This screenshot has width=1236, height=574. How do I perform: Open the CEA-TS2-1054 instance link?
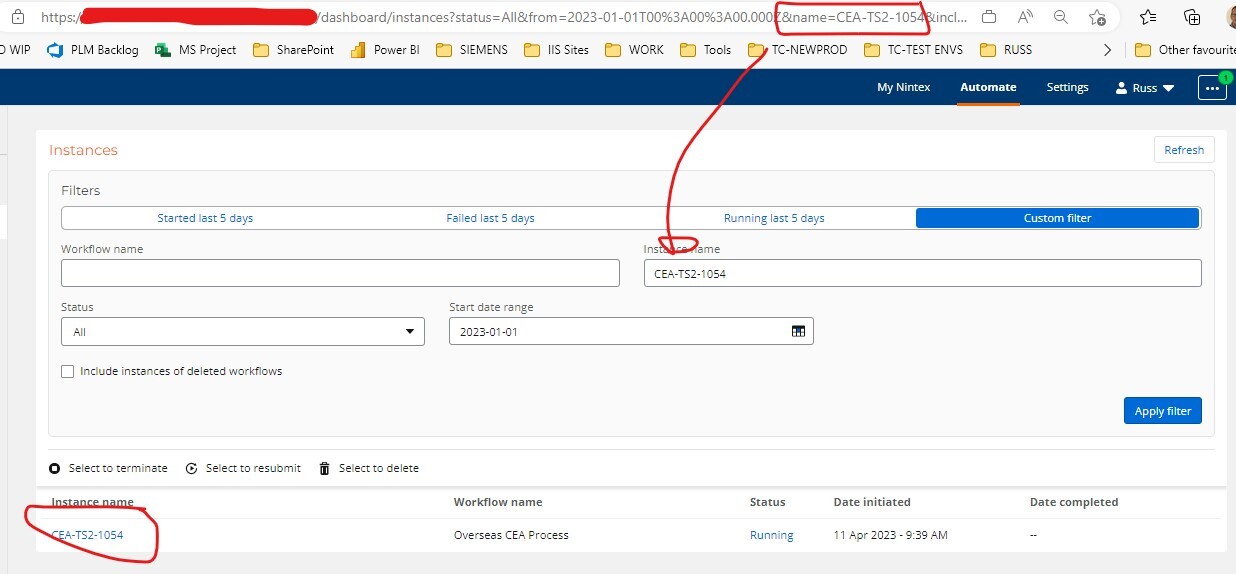pos(88,535)
